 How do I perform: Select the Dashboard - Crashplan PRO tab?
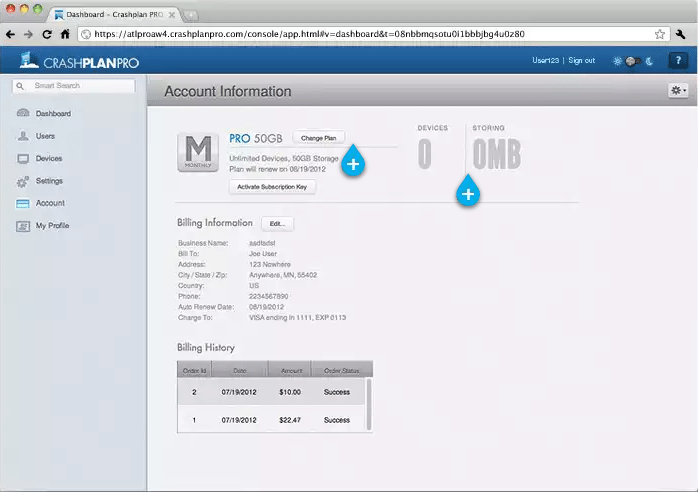pyautogui.click(x=115, y=15)
